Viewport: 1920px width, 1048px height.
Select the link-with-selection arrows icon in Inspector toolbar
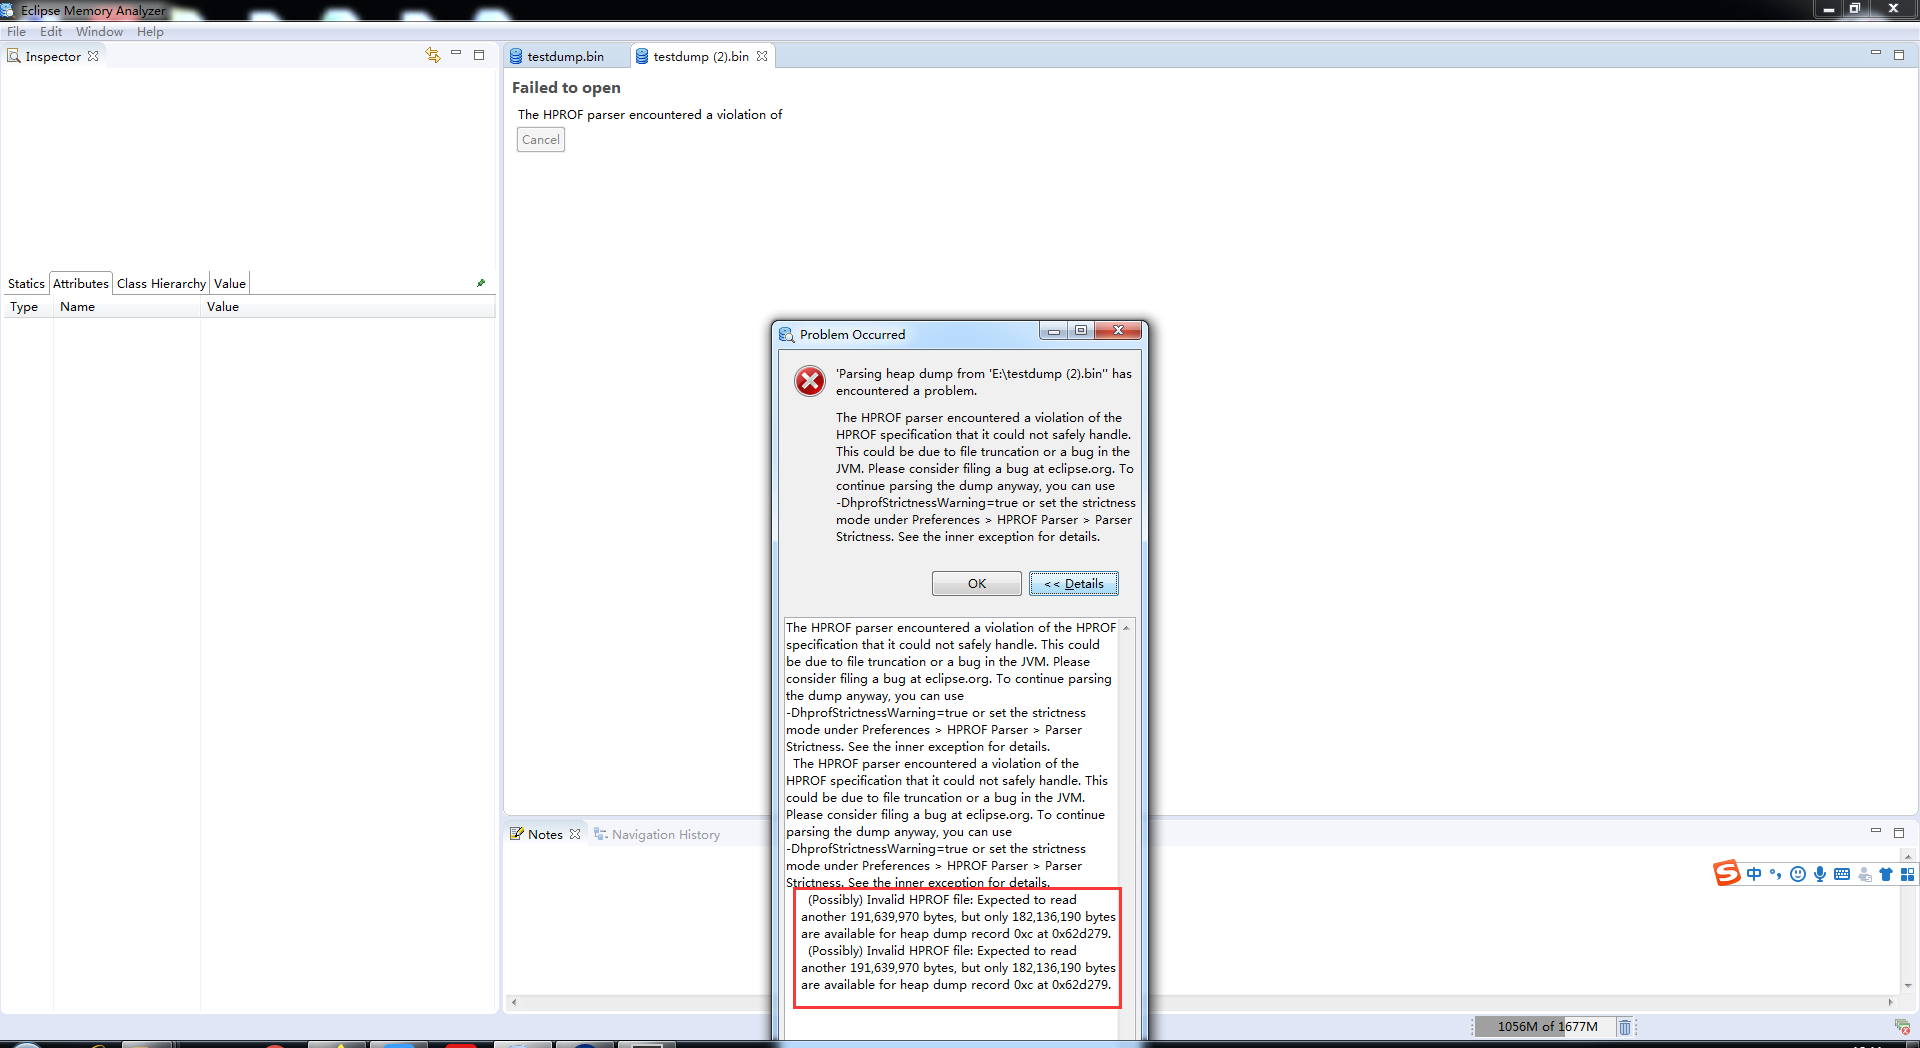433,55
